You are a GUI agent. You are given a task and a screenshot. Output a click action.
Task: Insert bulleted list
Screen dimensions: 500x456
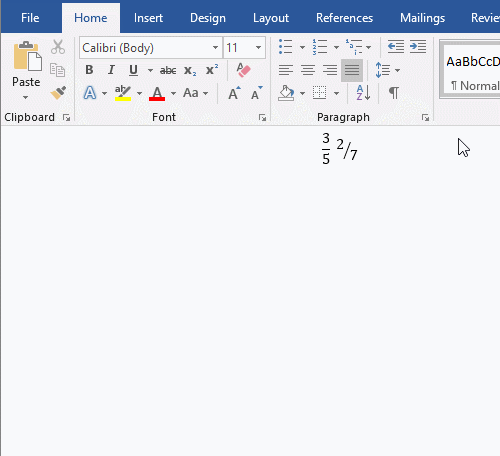coord(286,47)
